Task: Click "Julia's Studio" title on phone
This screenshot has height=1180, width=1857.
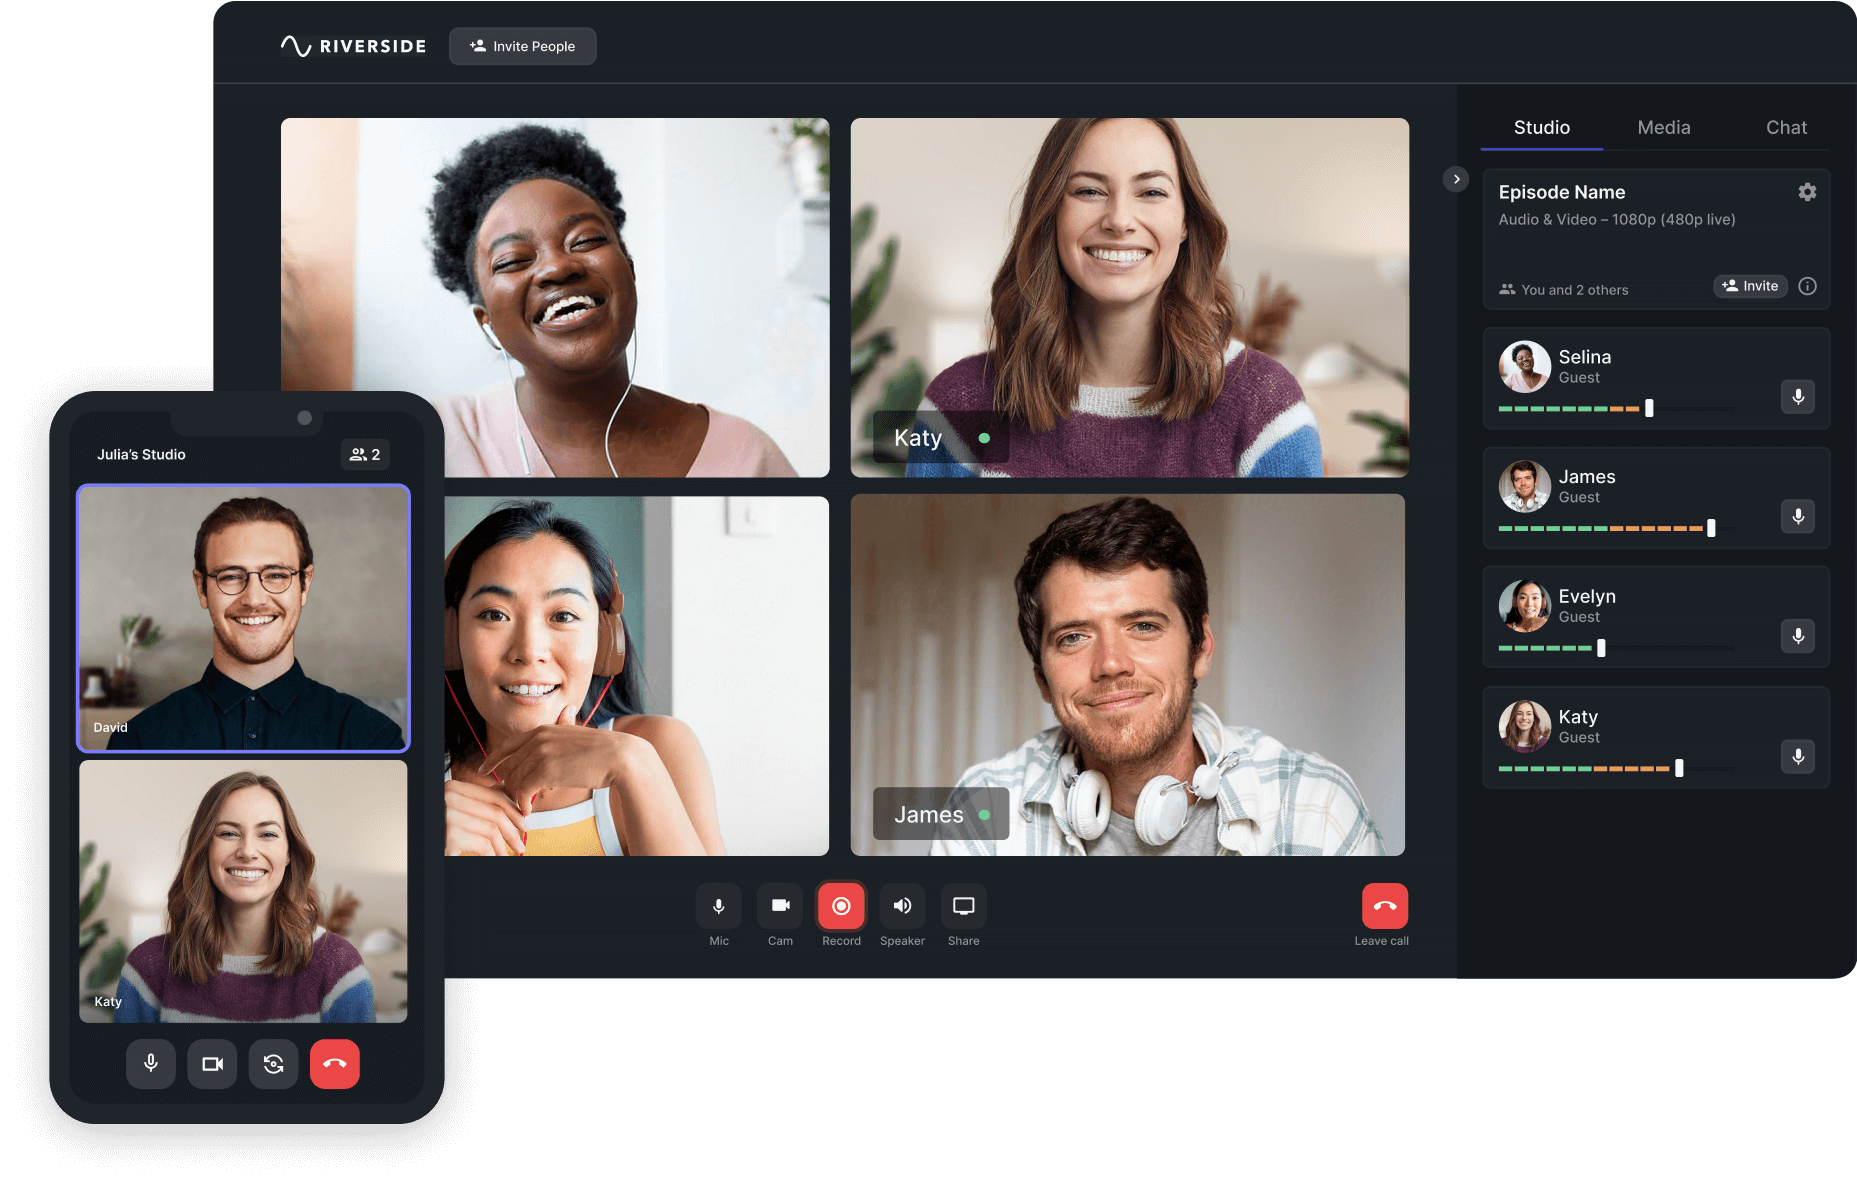Action: [141, 454]
